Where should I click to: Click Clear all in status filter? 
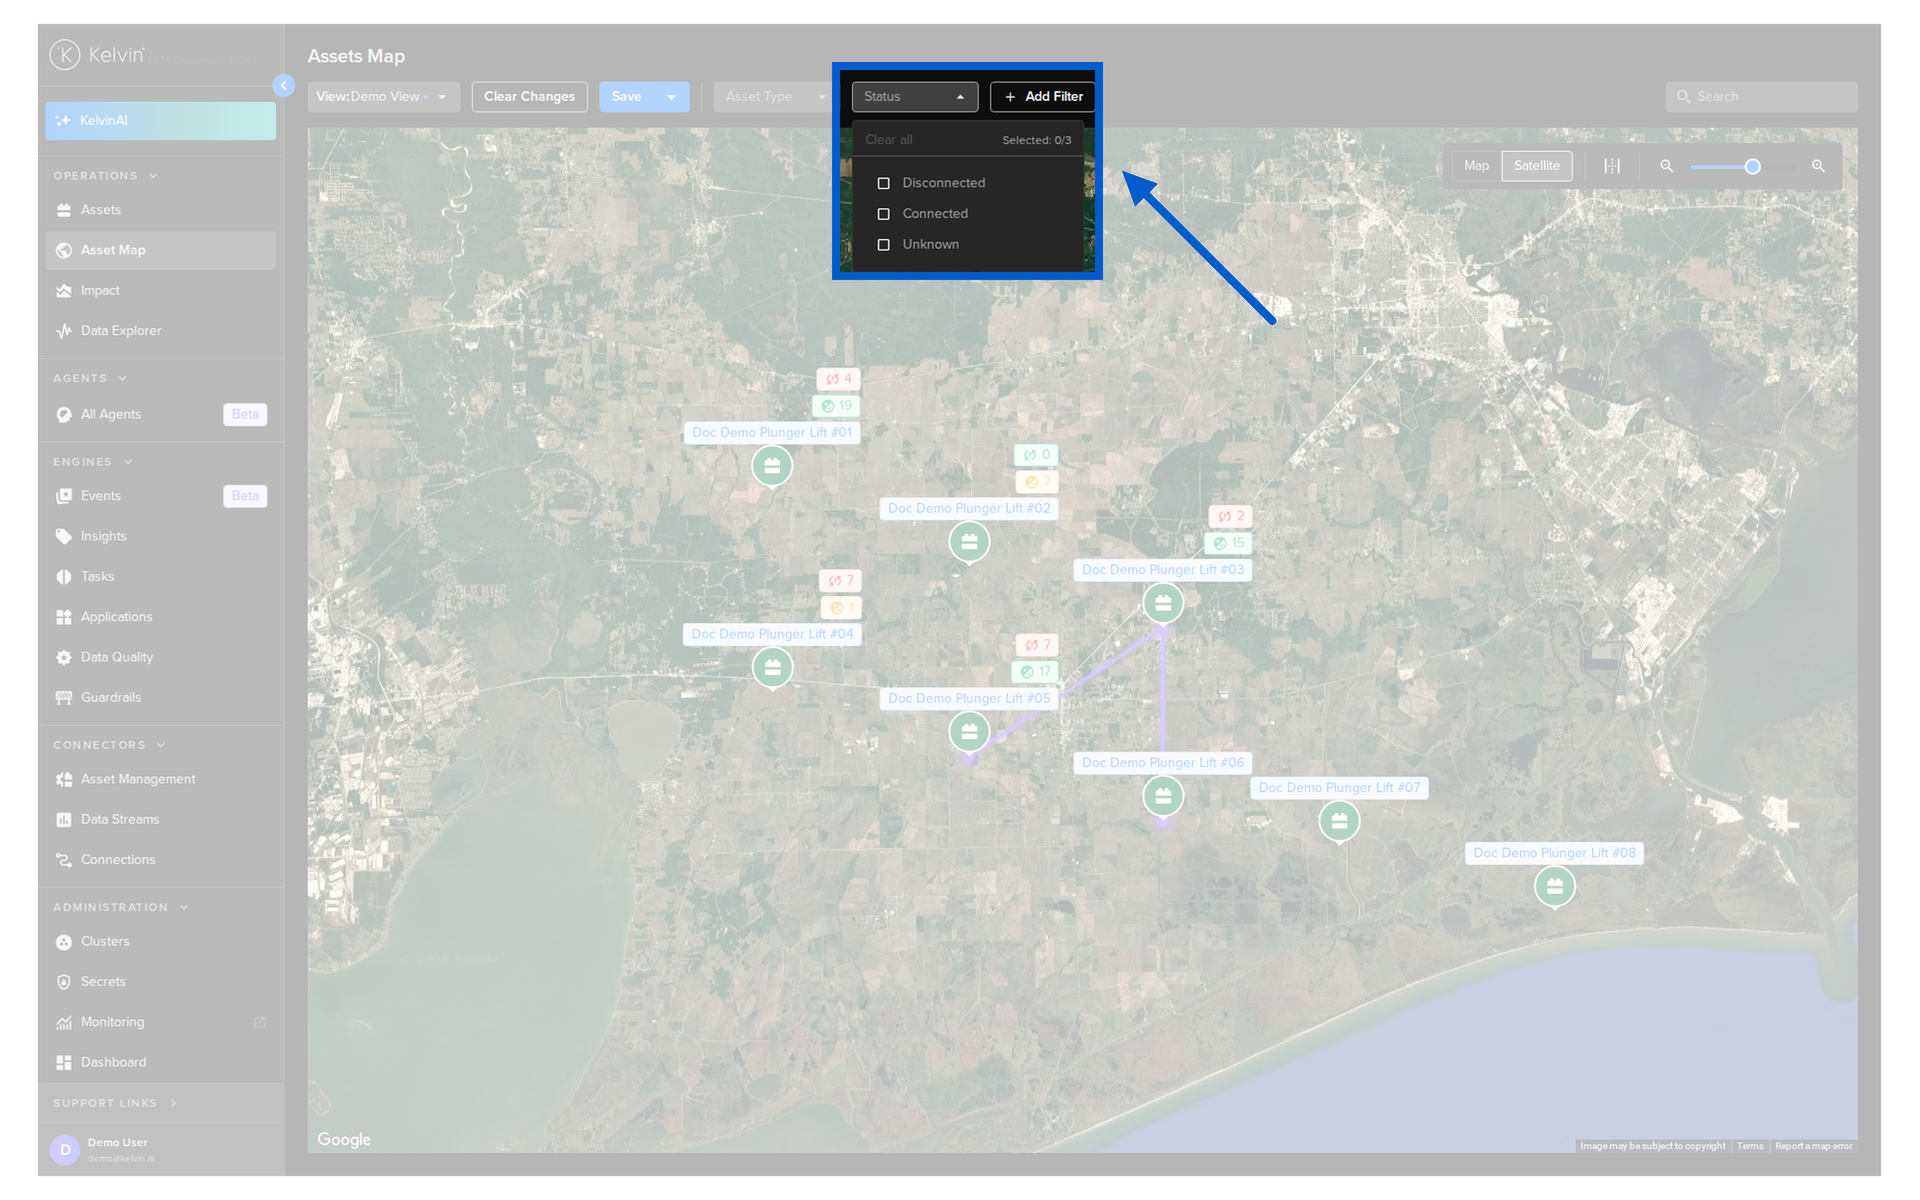point(888,140)
